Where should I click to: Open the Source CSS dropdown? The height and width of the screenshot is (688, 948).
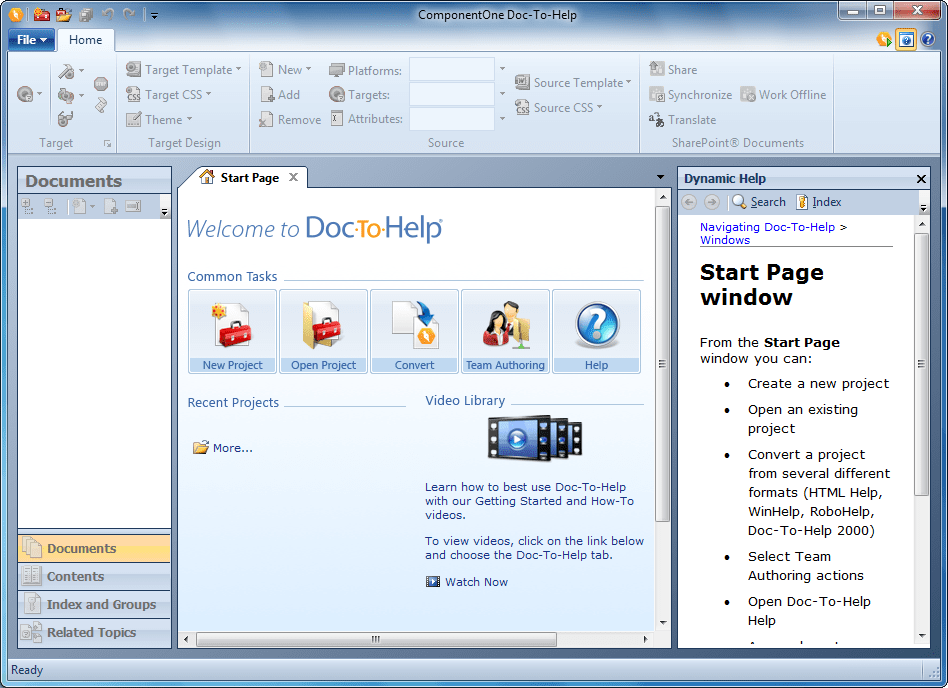pyautogui.click(x=559, y=108)
